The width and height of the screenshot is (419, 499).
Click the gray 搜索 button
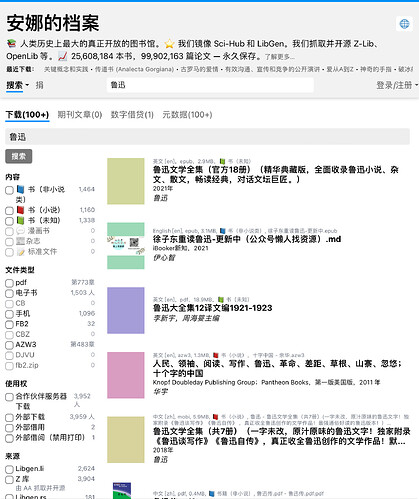click(19, 156)
